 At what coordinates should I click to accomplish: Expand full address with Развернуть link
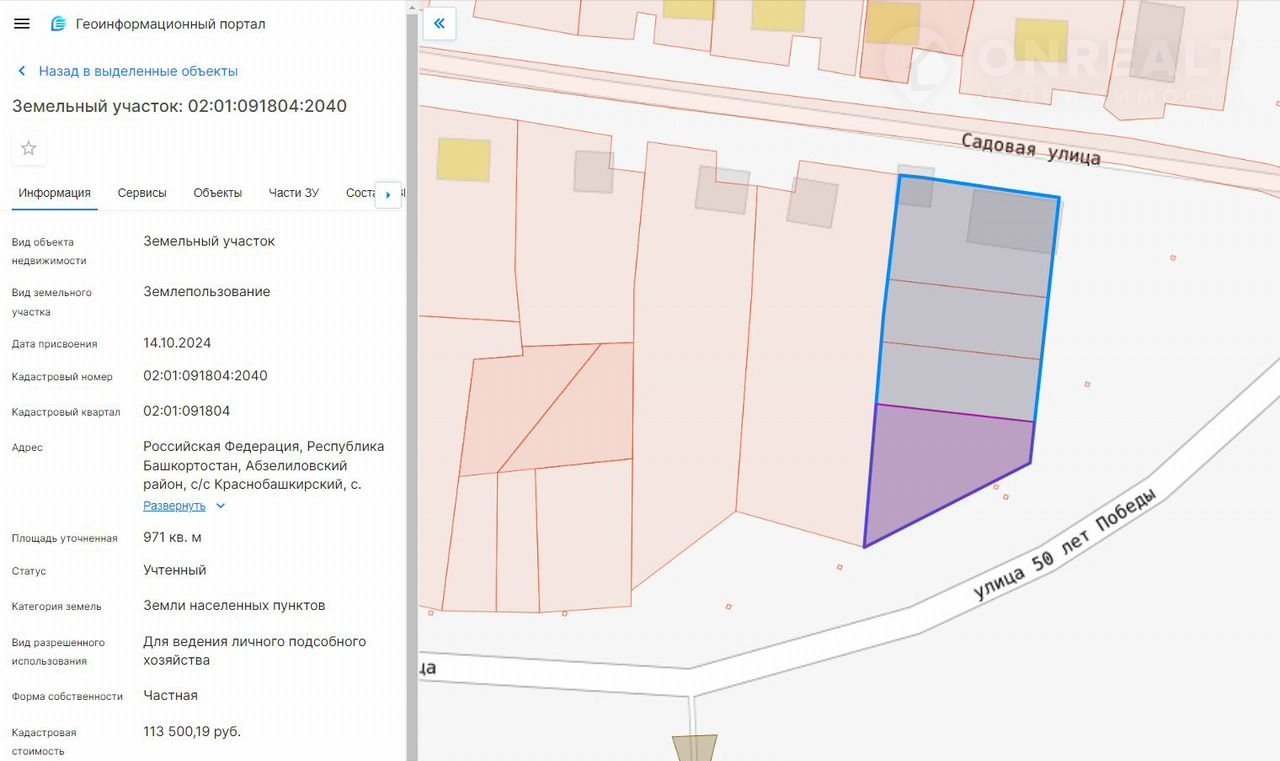coord(174,506)
